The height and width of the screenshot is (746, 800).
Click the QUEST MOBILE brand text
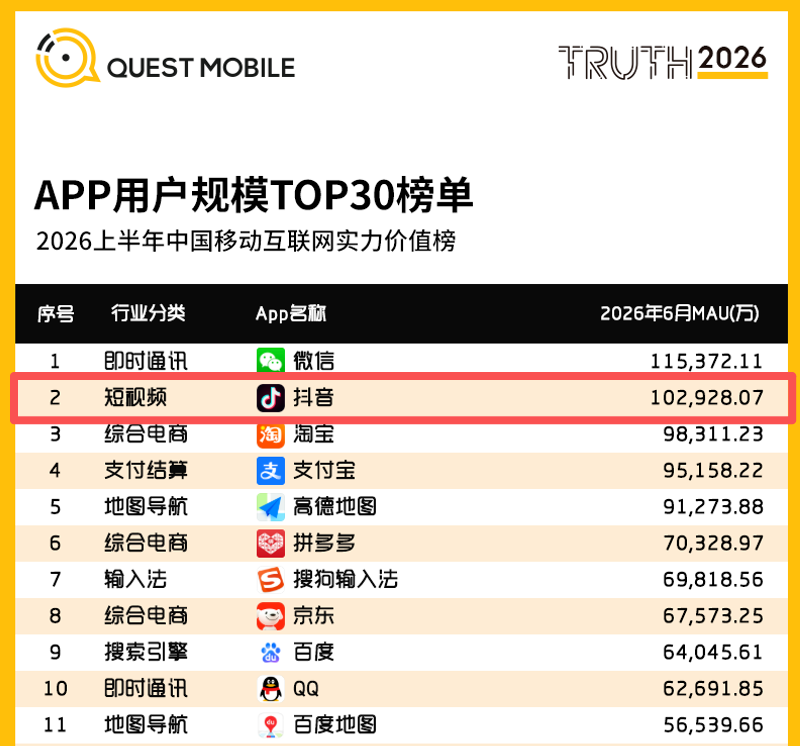(201, 68)
